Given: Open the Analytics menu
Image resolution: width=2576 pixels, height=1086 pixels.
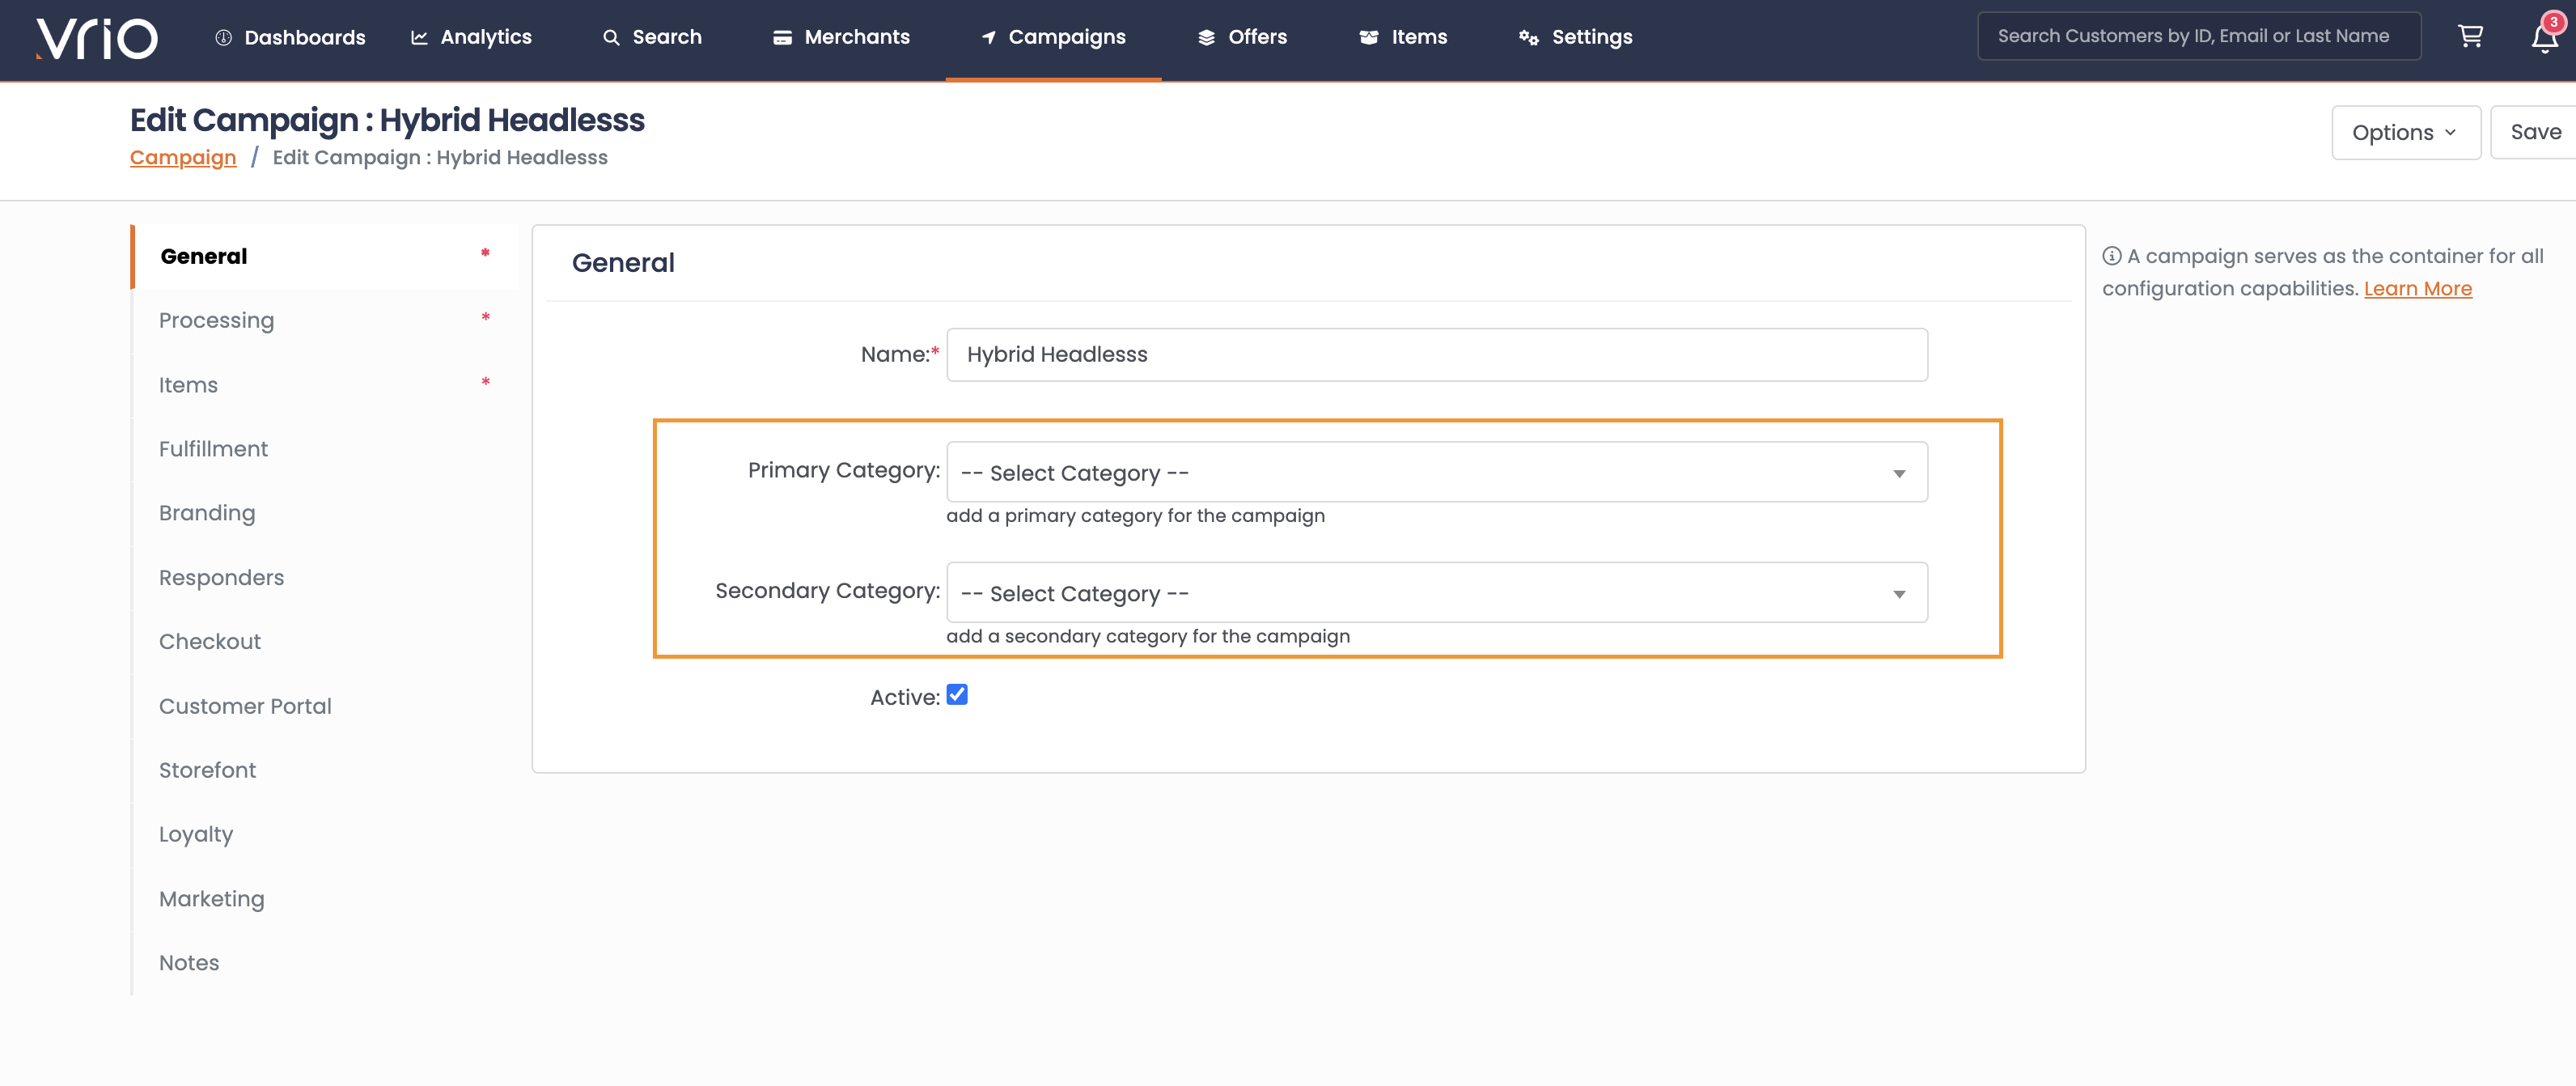Looking at the screenshot, I should click(472, 37).
